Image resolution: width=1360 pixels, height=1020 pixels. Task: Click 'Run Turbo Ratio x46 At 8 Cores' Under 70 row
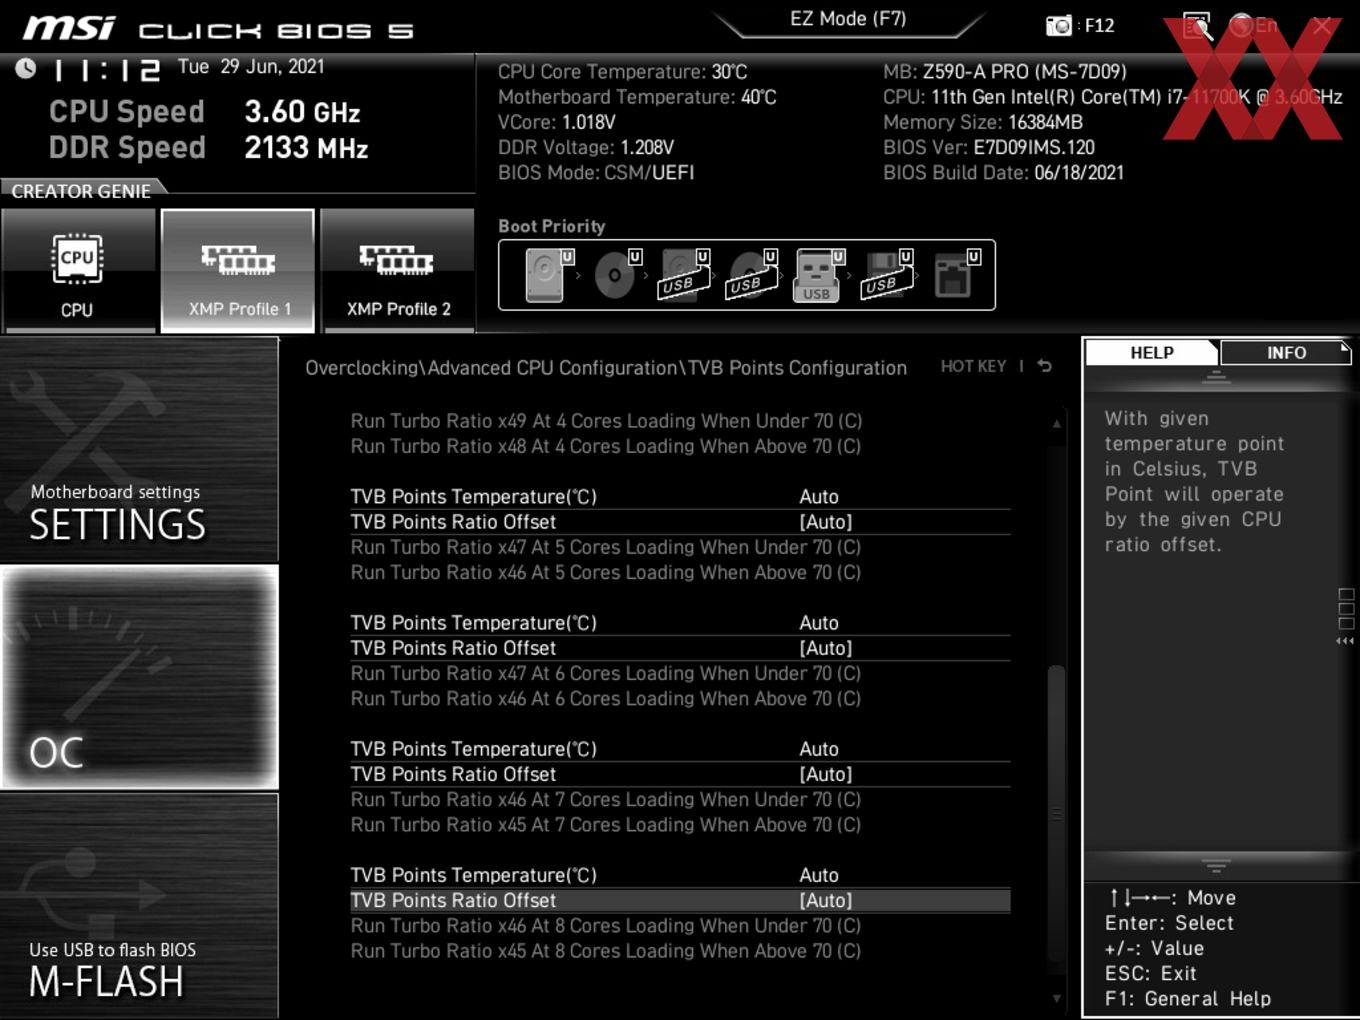pyautogui.click(x=606, y=925)
